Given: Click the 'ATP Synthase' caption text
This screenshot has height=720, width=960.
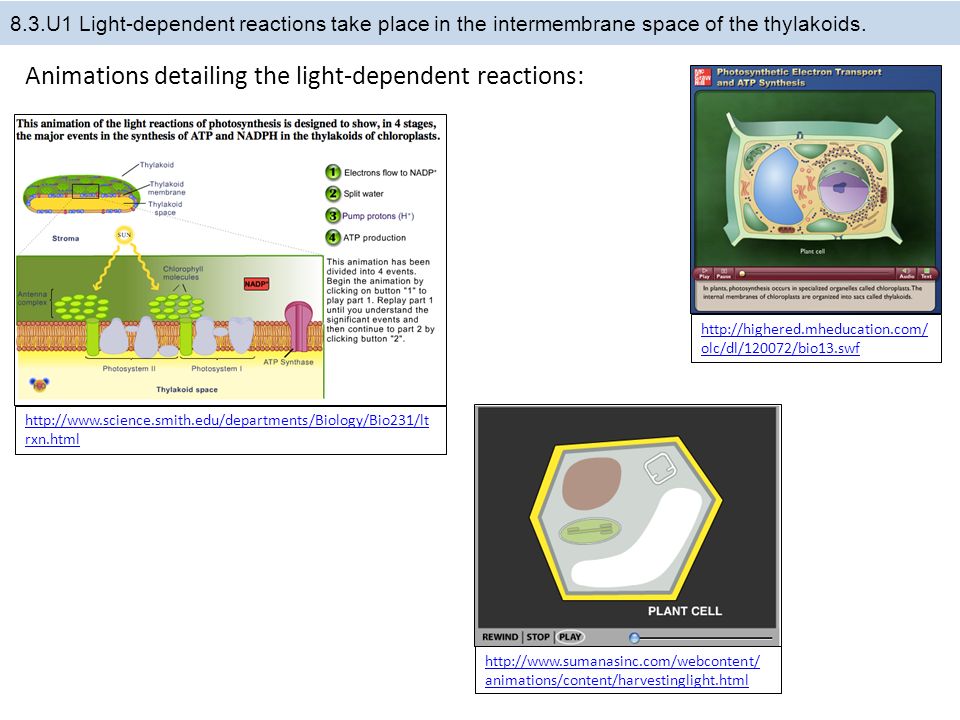Looking at the screenshot, I should click(288, 362).
